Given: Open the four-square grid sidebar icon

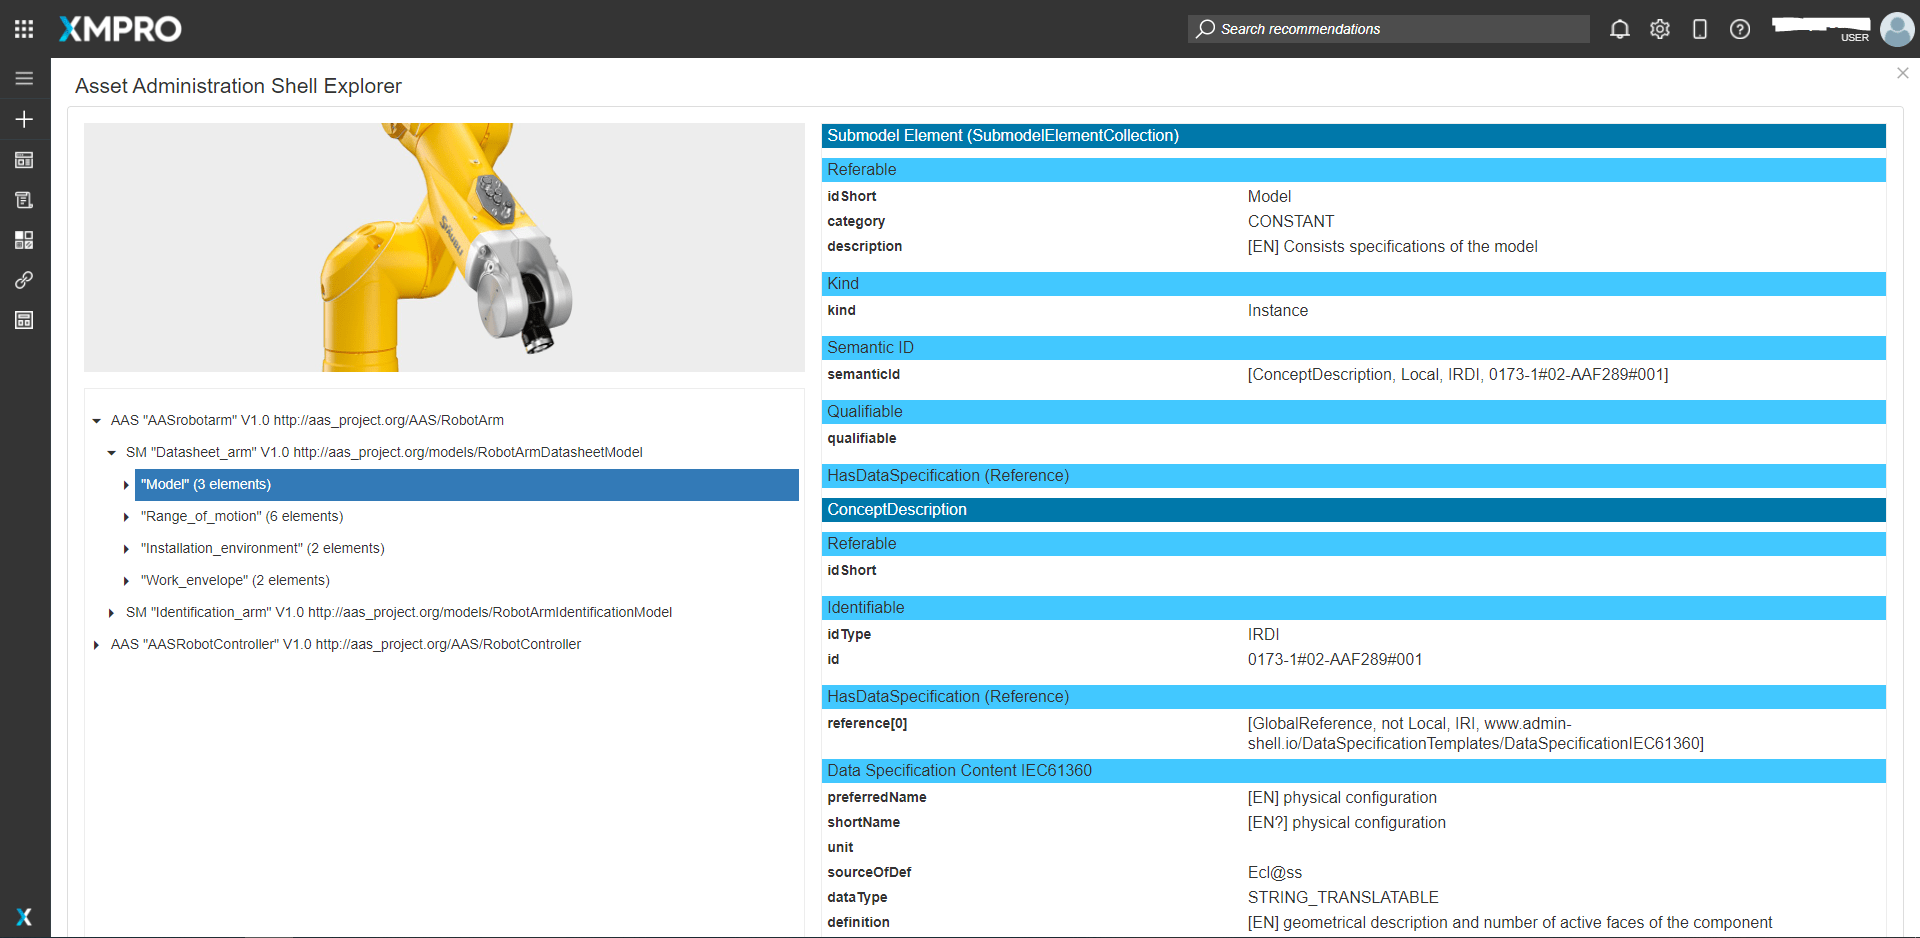Looking at the screenshot, I should tap(24, 240).
